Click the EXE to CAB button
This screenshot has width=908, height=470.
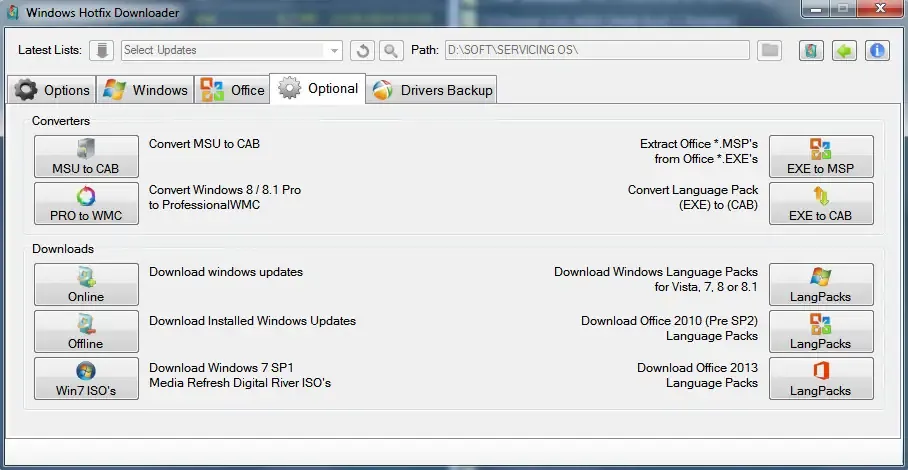tap(820, 204)
